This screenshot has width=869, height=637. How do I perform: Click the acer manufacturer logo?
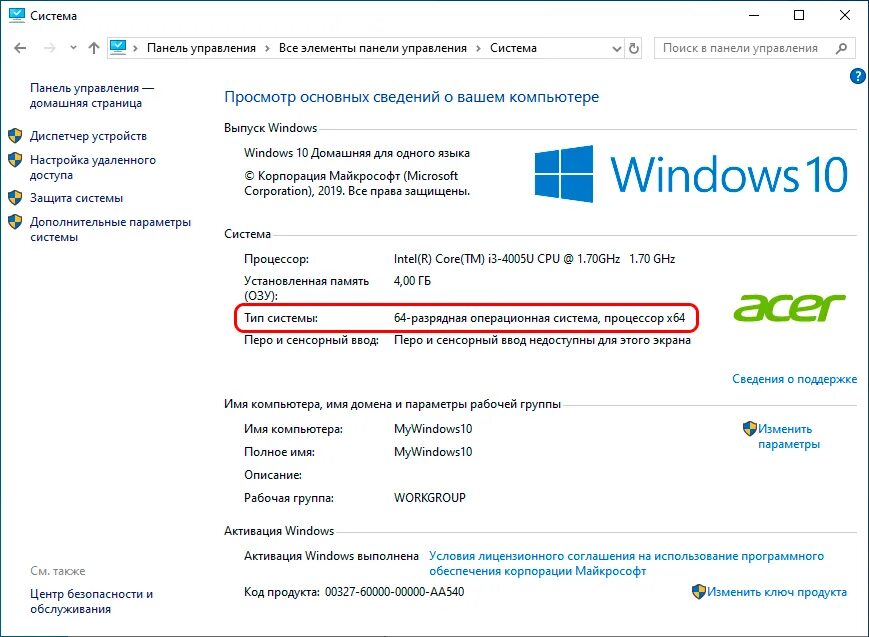tap(789, 308)
